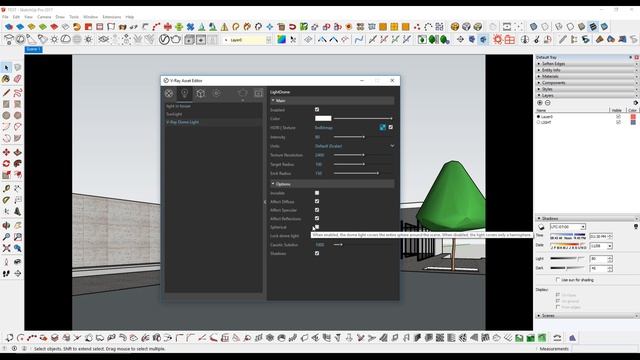Choose the Tape Measure tool
Screen dimensions: 640x360
tap(6, 189)
